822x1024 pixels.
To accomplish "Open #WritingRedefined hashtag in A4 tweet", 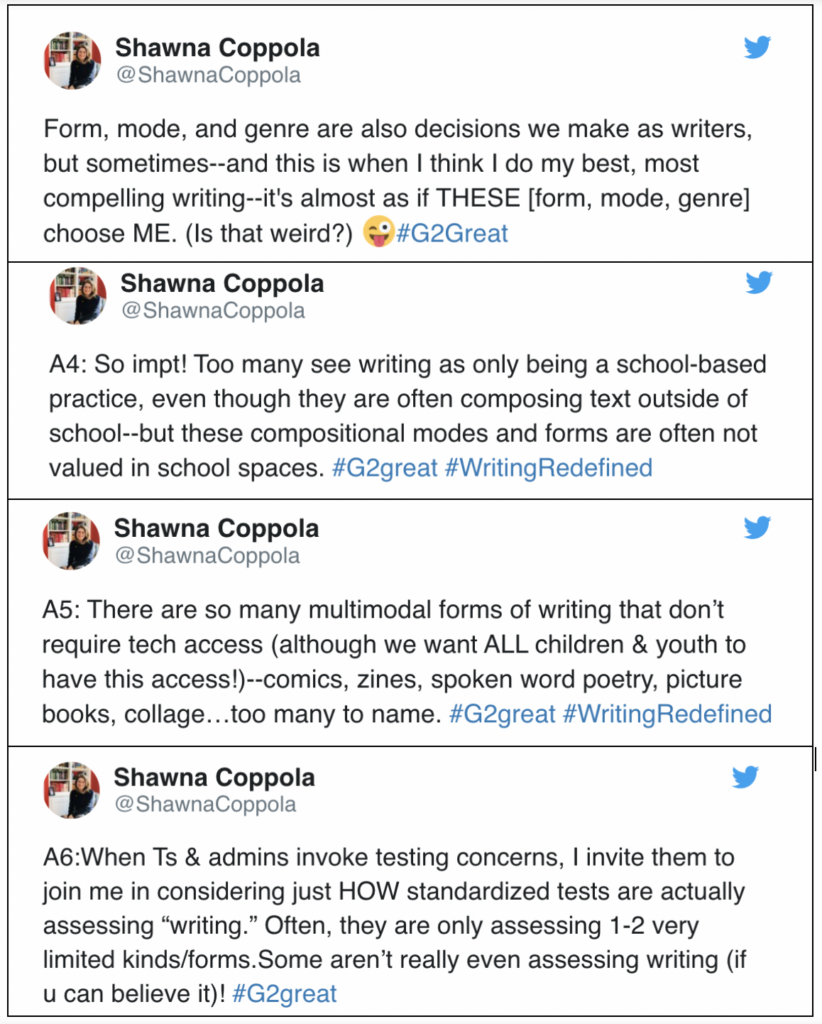I will [548, 468].
